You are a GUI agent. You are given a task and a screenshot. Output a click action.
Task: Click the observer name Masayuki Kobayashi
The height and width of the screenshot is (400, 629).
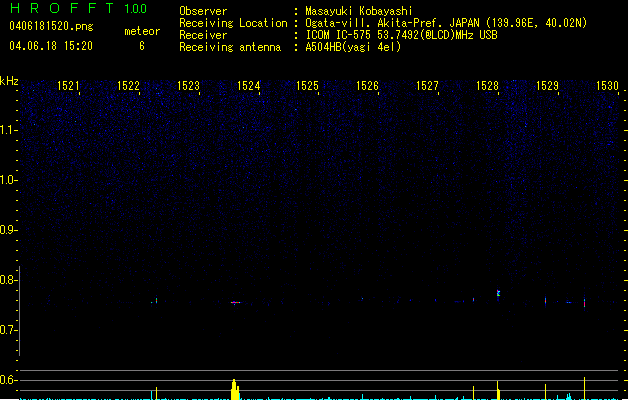359,11
